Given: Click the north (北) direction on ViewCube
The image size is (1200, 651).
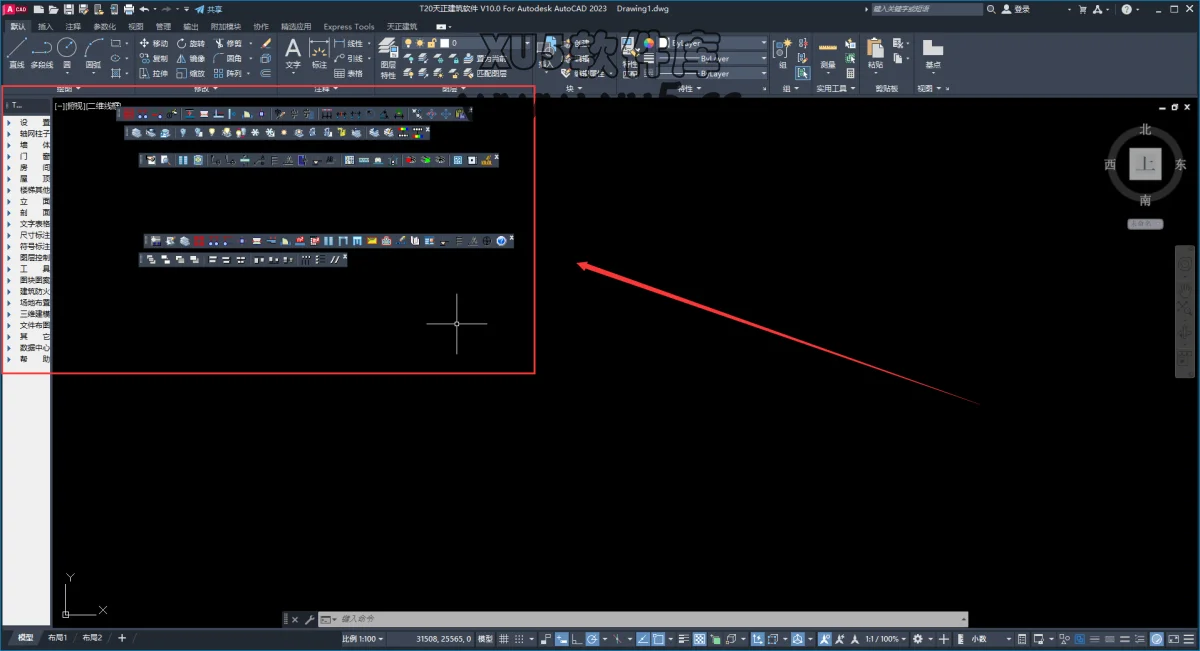Looking at the screenshot, I should [1145, 130].
